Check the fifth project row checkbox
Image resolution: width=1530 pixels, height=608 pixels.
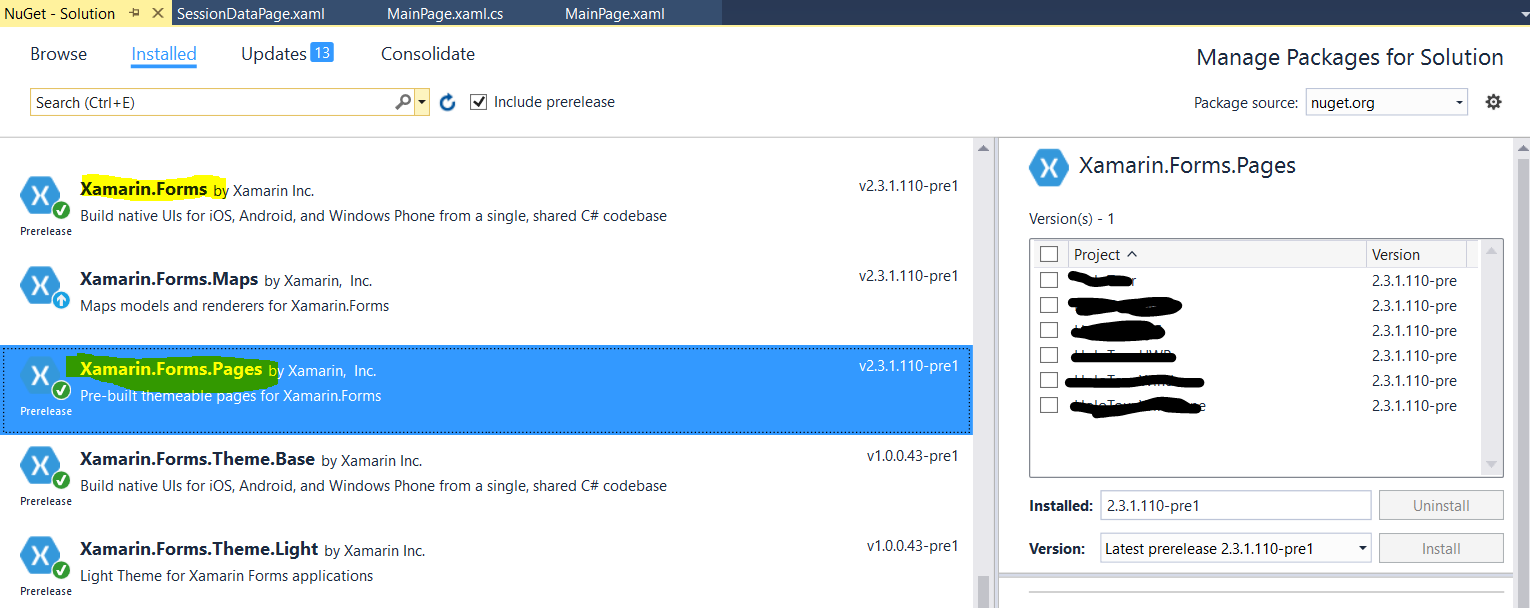tap(1048, 380)
